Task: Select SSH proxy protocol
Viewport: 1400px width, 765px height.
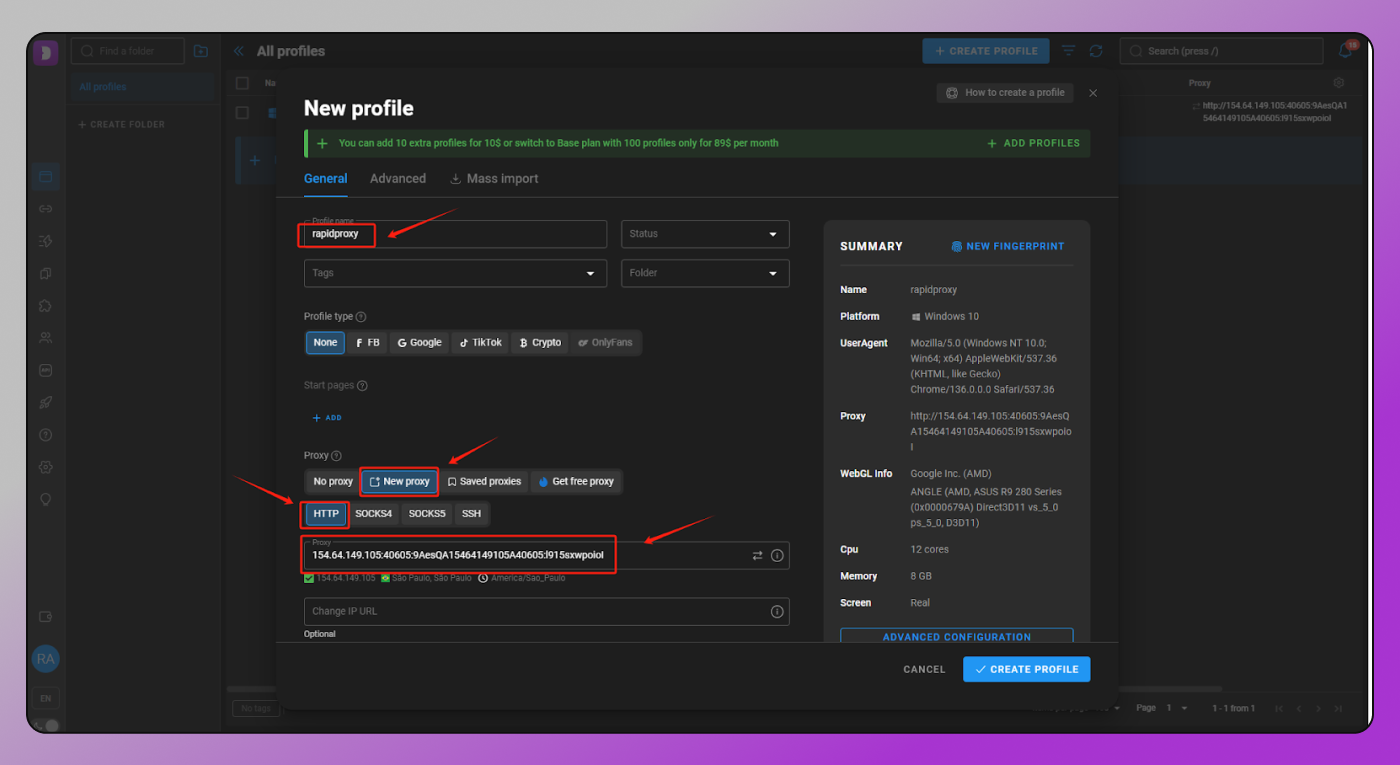Action: tap(471, 514)
